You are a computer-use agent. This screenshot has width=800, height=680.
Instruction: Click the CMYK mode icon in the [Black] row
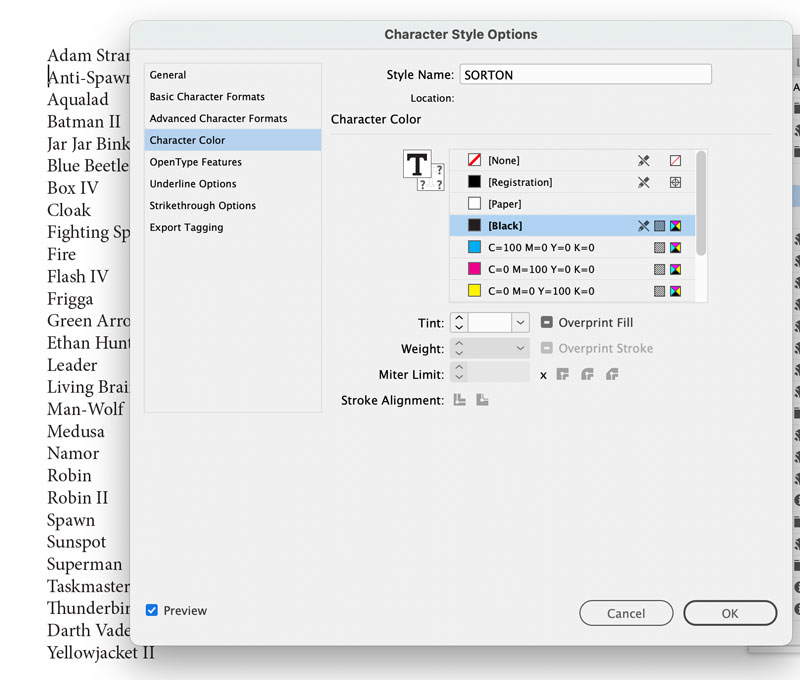676,226
